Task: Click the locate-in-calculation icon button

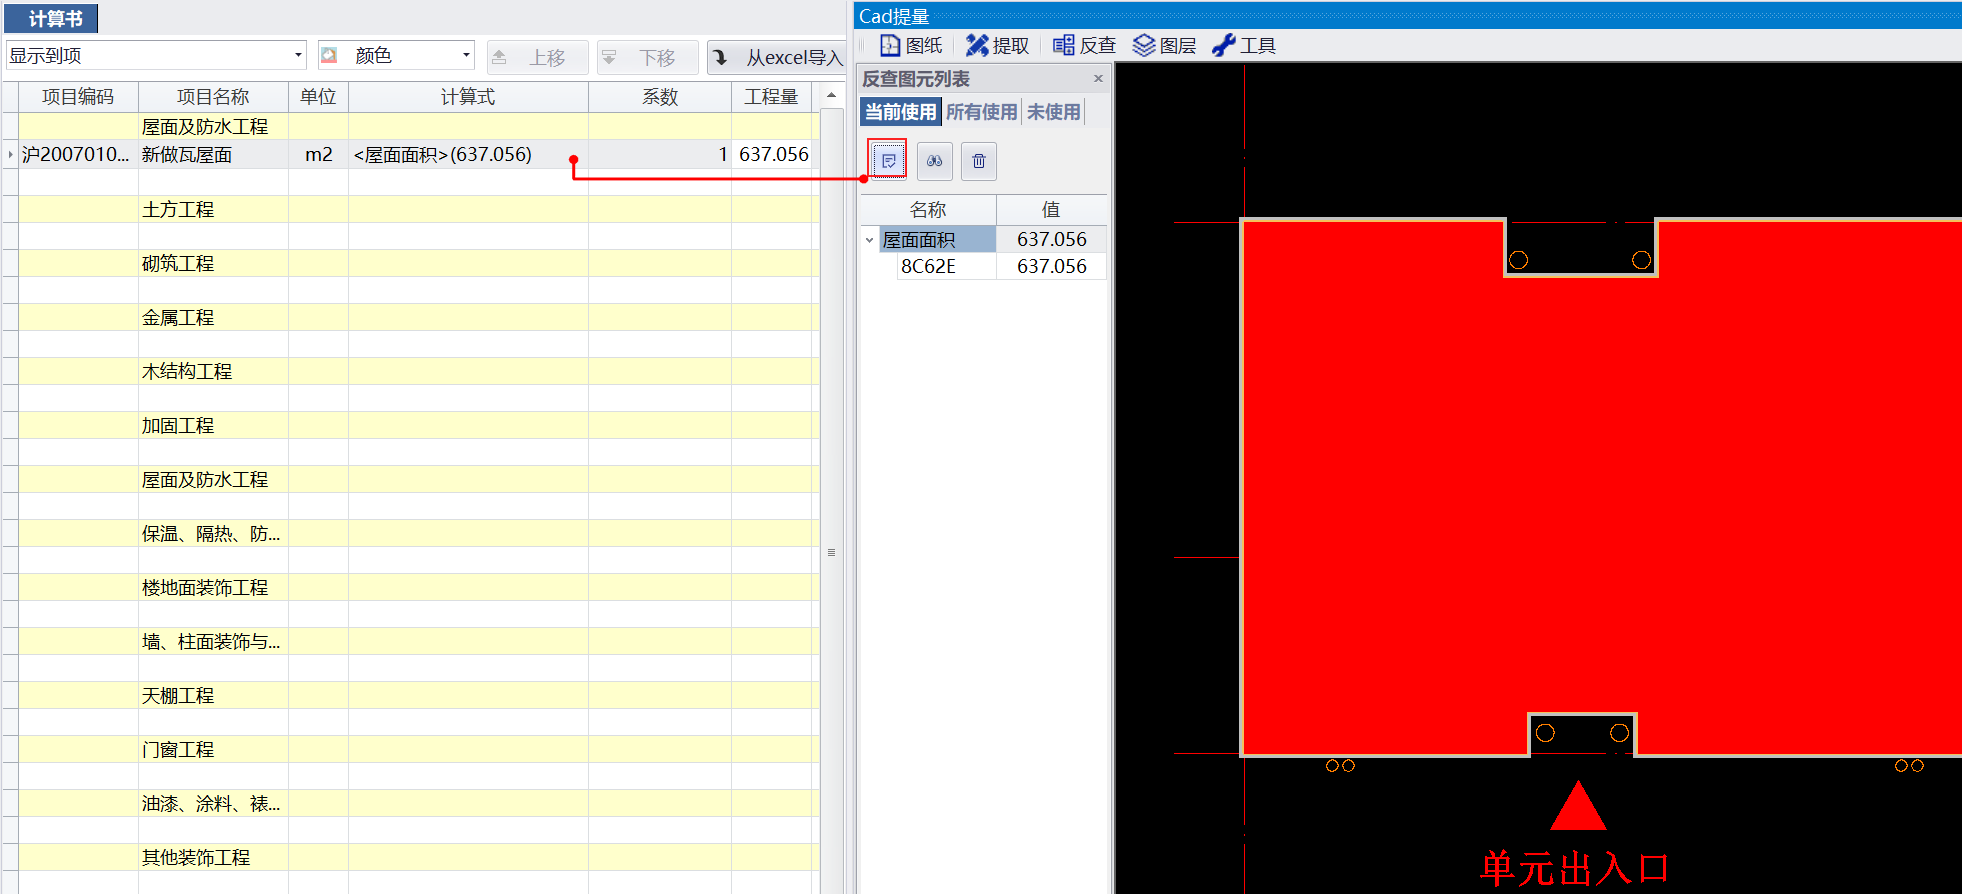Action: [x=888, y=160]
